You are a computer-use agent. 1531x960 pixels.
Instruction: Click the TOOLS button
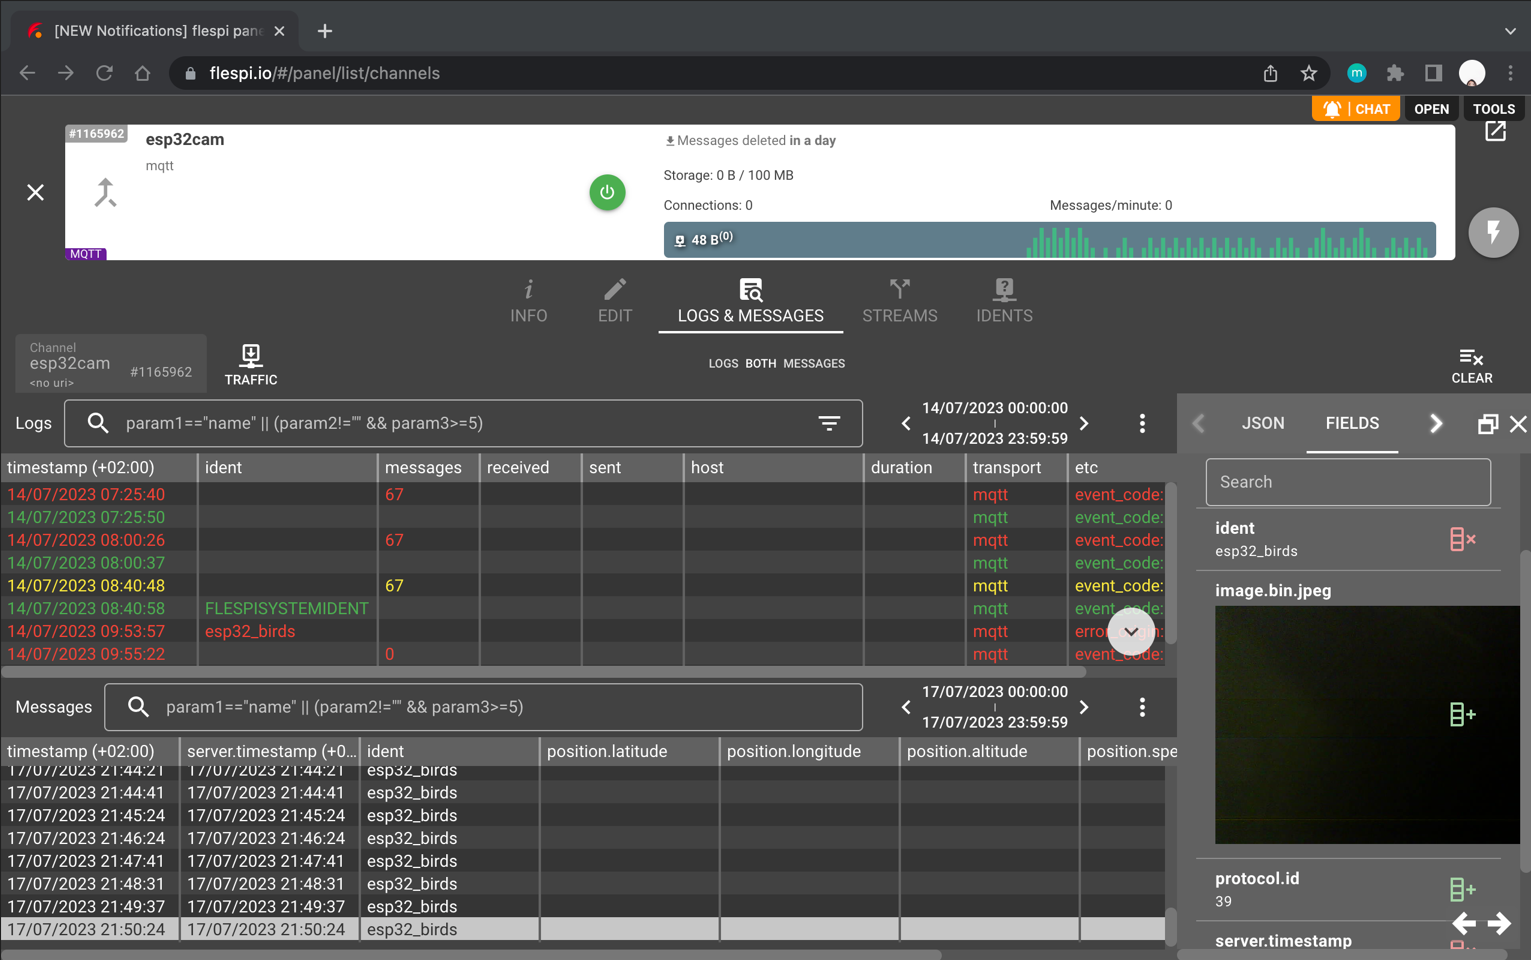tap(1493, 109)
